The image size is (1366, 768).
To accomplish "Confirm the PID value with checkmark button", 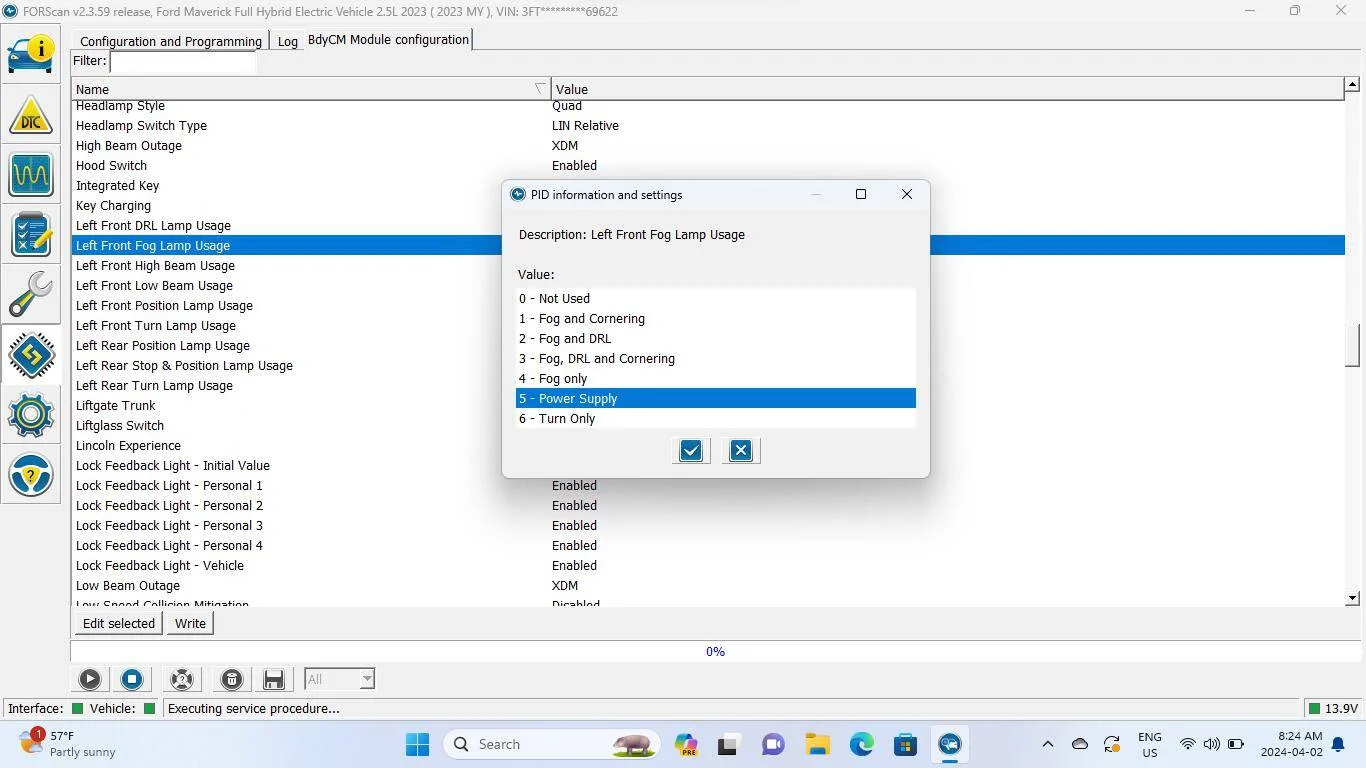I will (x=691, y=450).
